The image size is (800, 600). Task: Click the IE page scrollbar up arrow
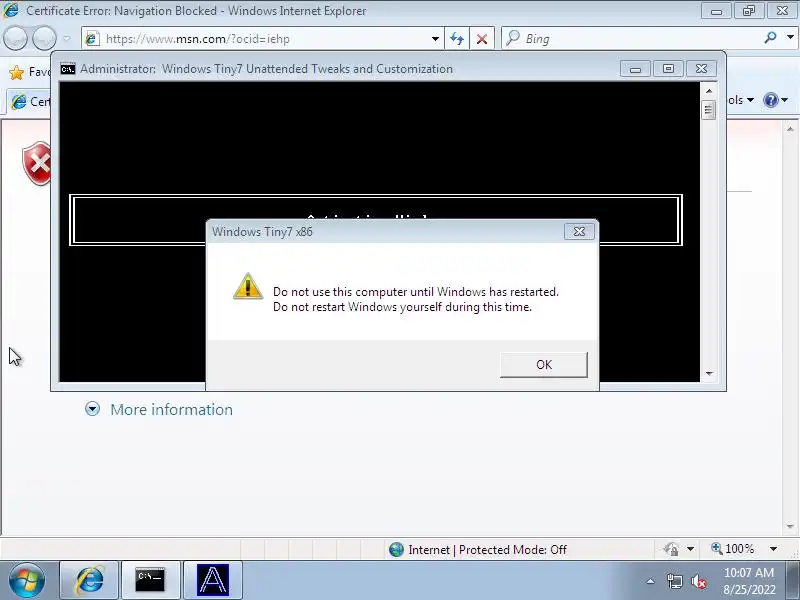(790, 129)
